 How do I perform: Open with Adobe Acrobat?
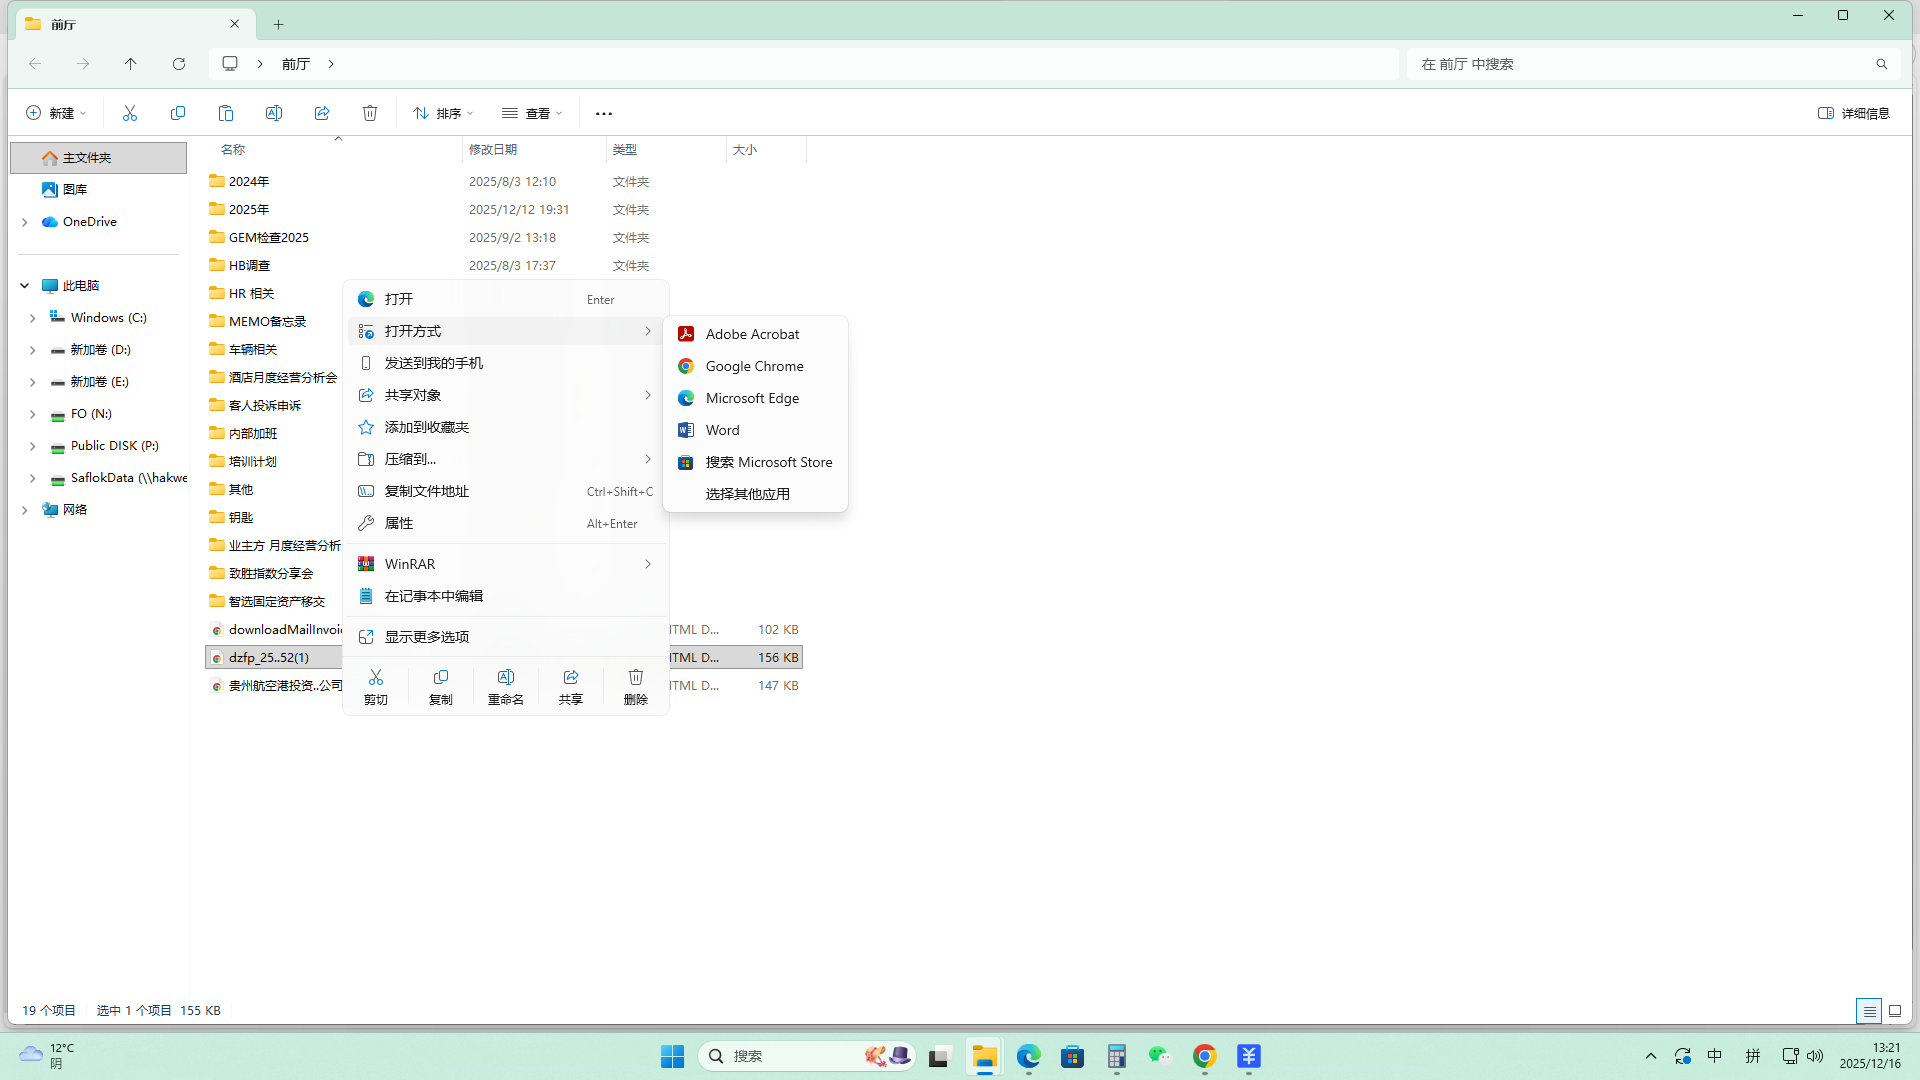pyautogui.click(x=752, y=334)
